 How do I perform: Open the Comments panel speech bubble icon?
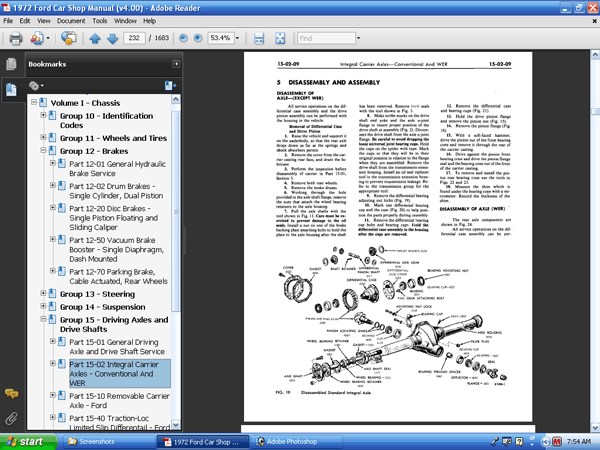pos(11,393)
